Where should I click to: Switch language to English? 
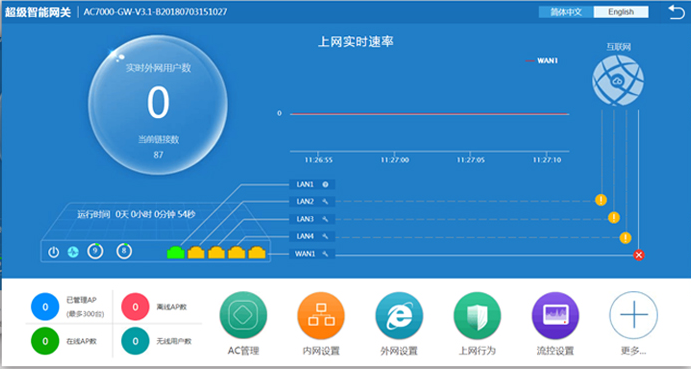tap(621, 12)
